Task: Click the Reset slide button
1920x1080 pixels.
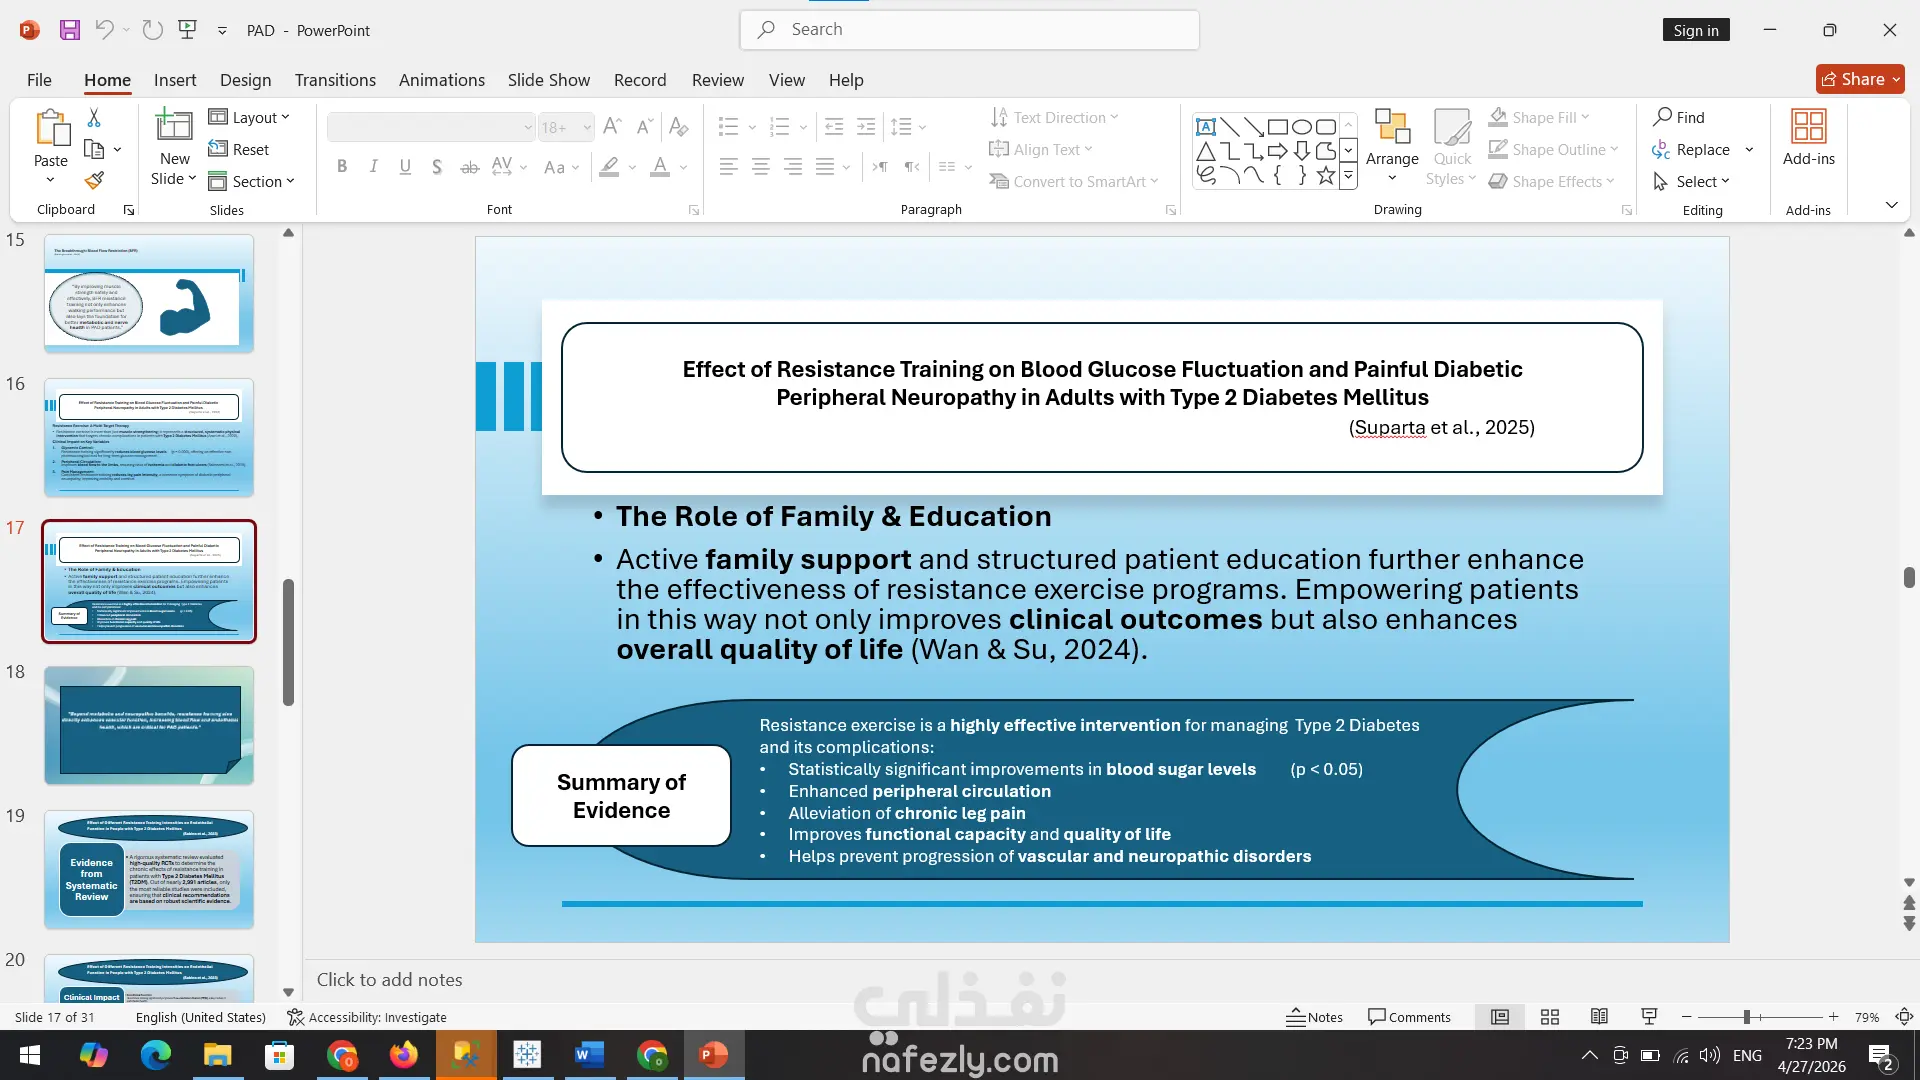Action: 239,149
